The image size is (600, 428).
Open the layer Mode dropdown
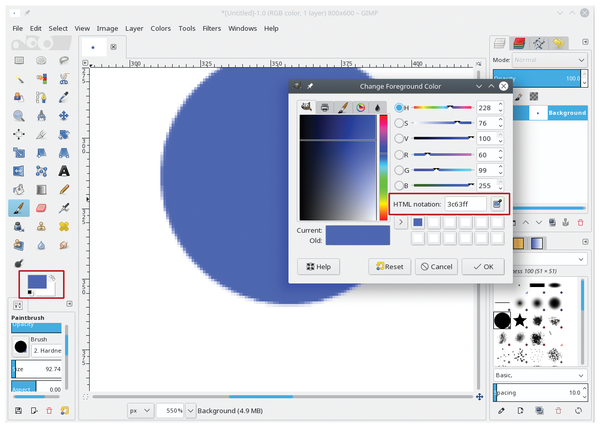[x=549, y=60]
